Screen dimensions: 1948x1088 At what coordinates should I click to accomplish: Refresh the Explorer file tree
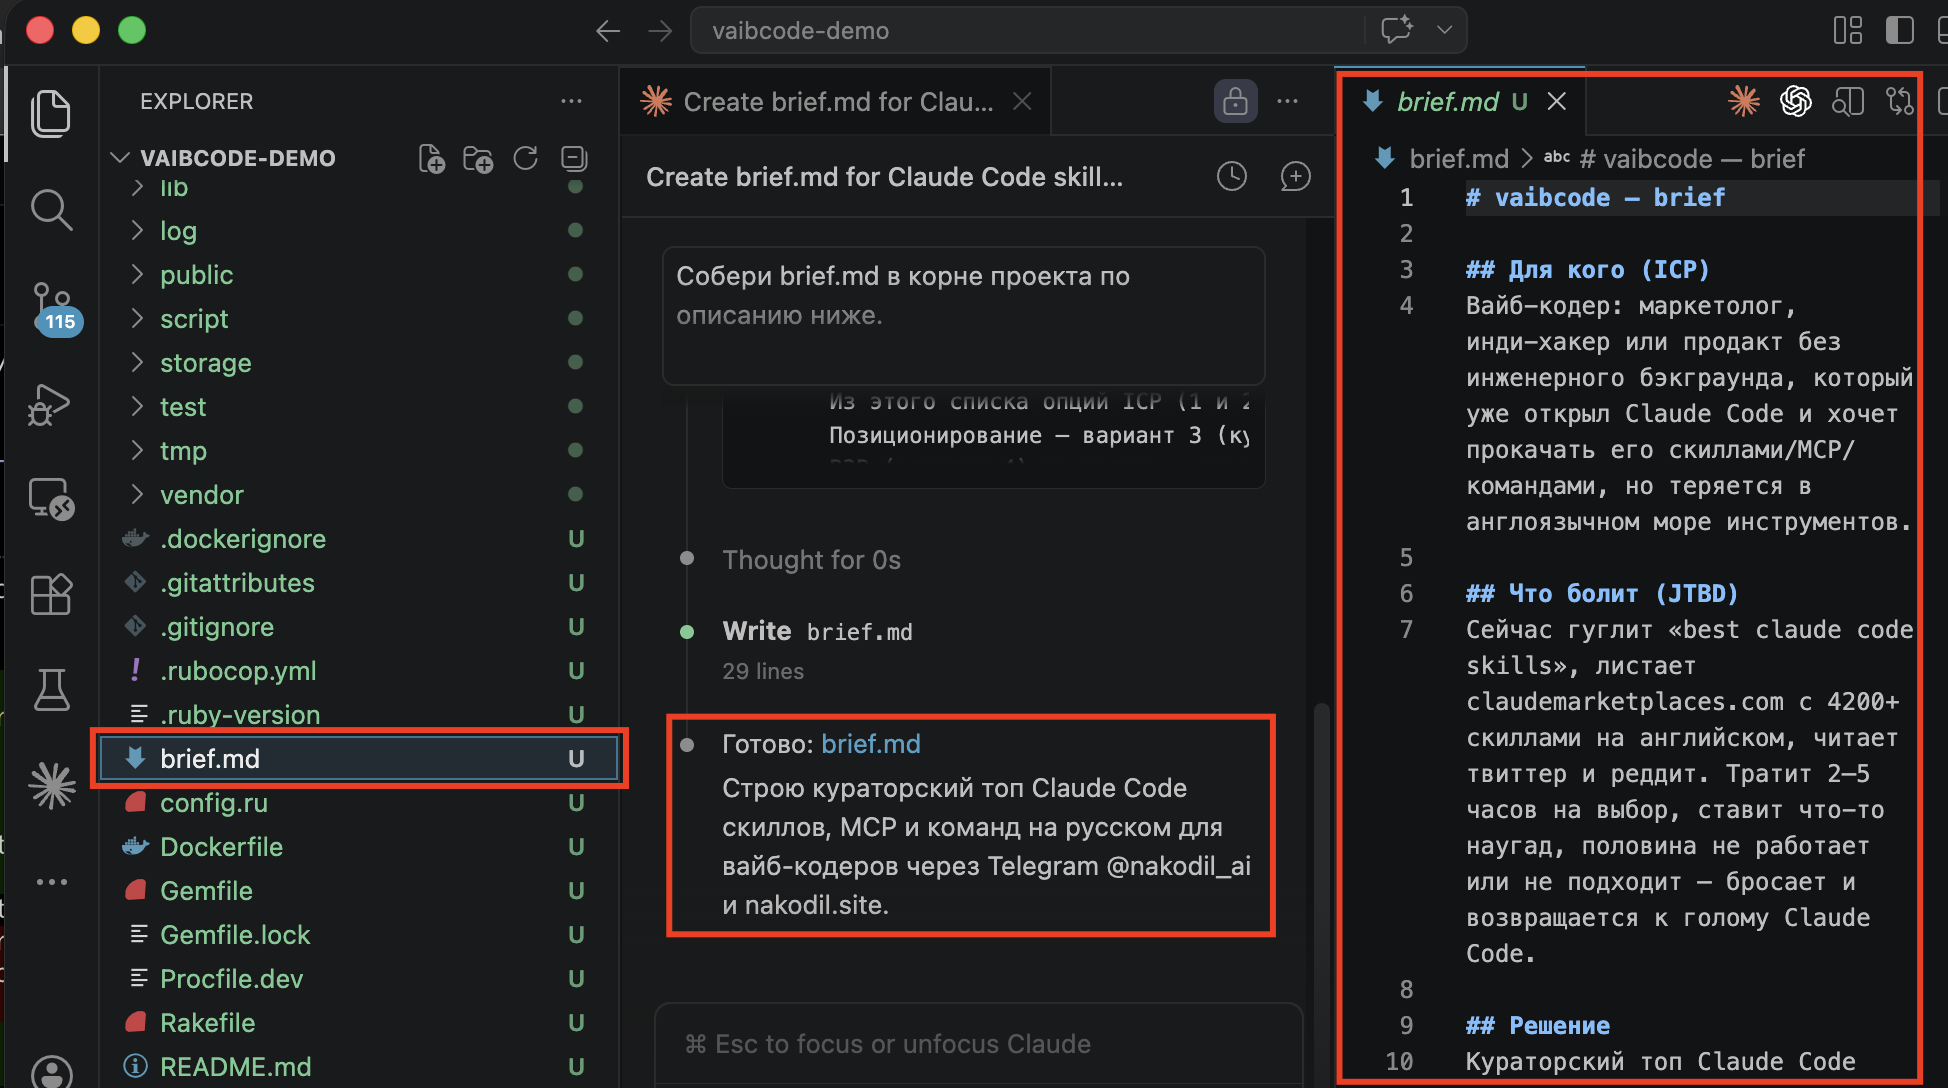[526, 158]
